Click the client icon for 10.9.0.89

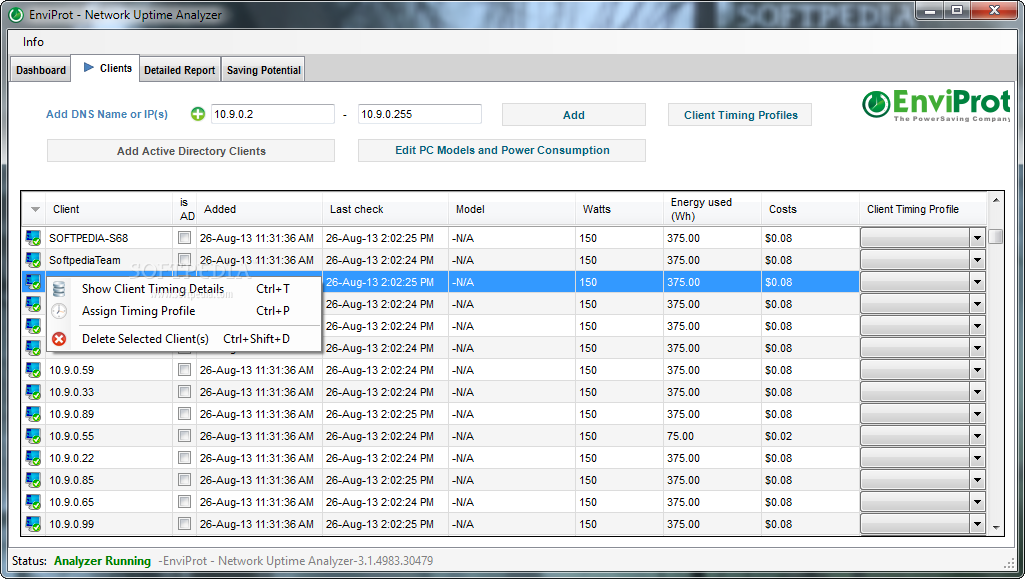[x=33, y=414]
